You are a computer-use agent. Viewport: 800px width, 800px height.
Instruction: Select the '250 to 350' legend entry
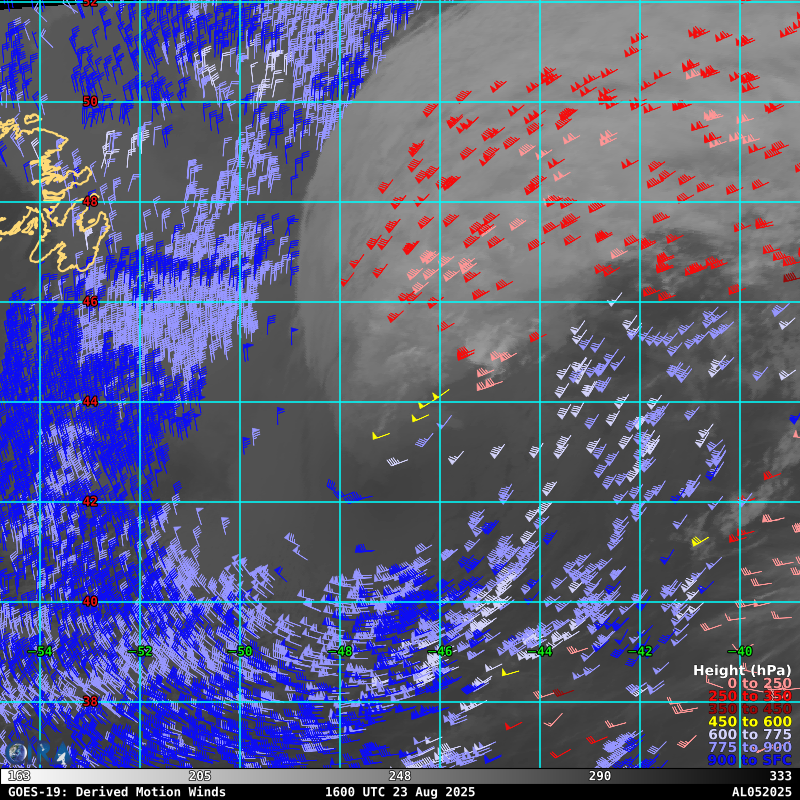click(750, 696)
